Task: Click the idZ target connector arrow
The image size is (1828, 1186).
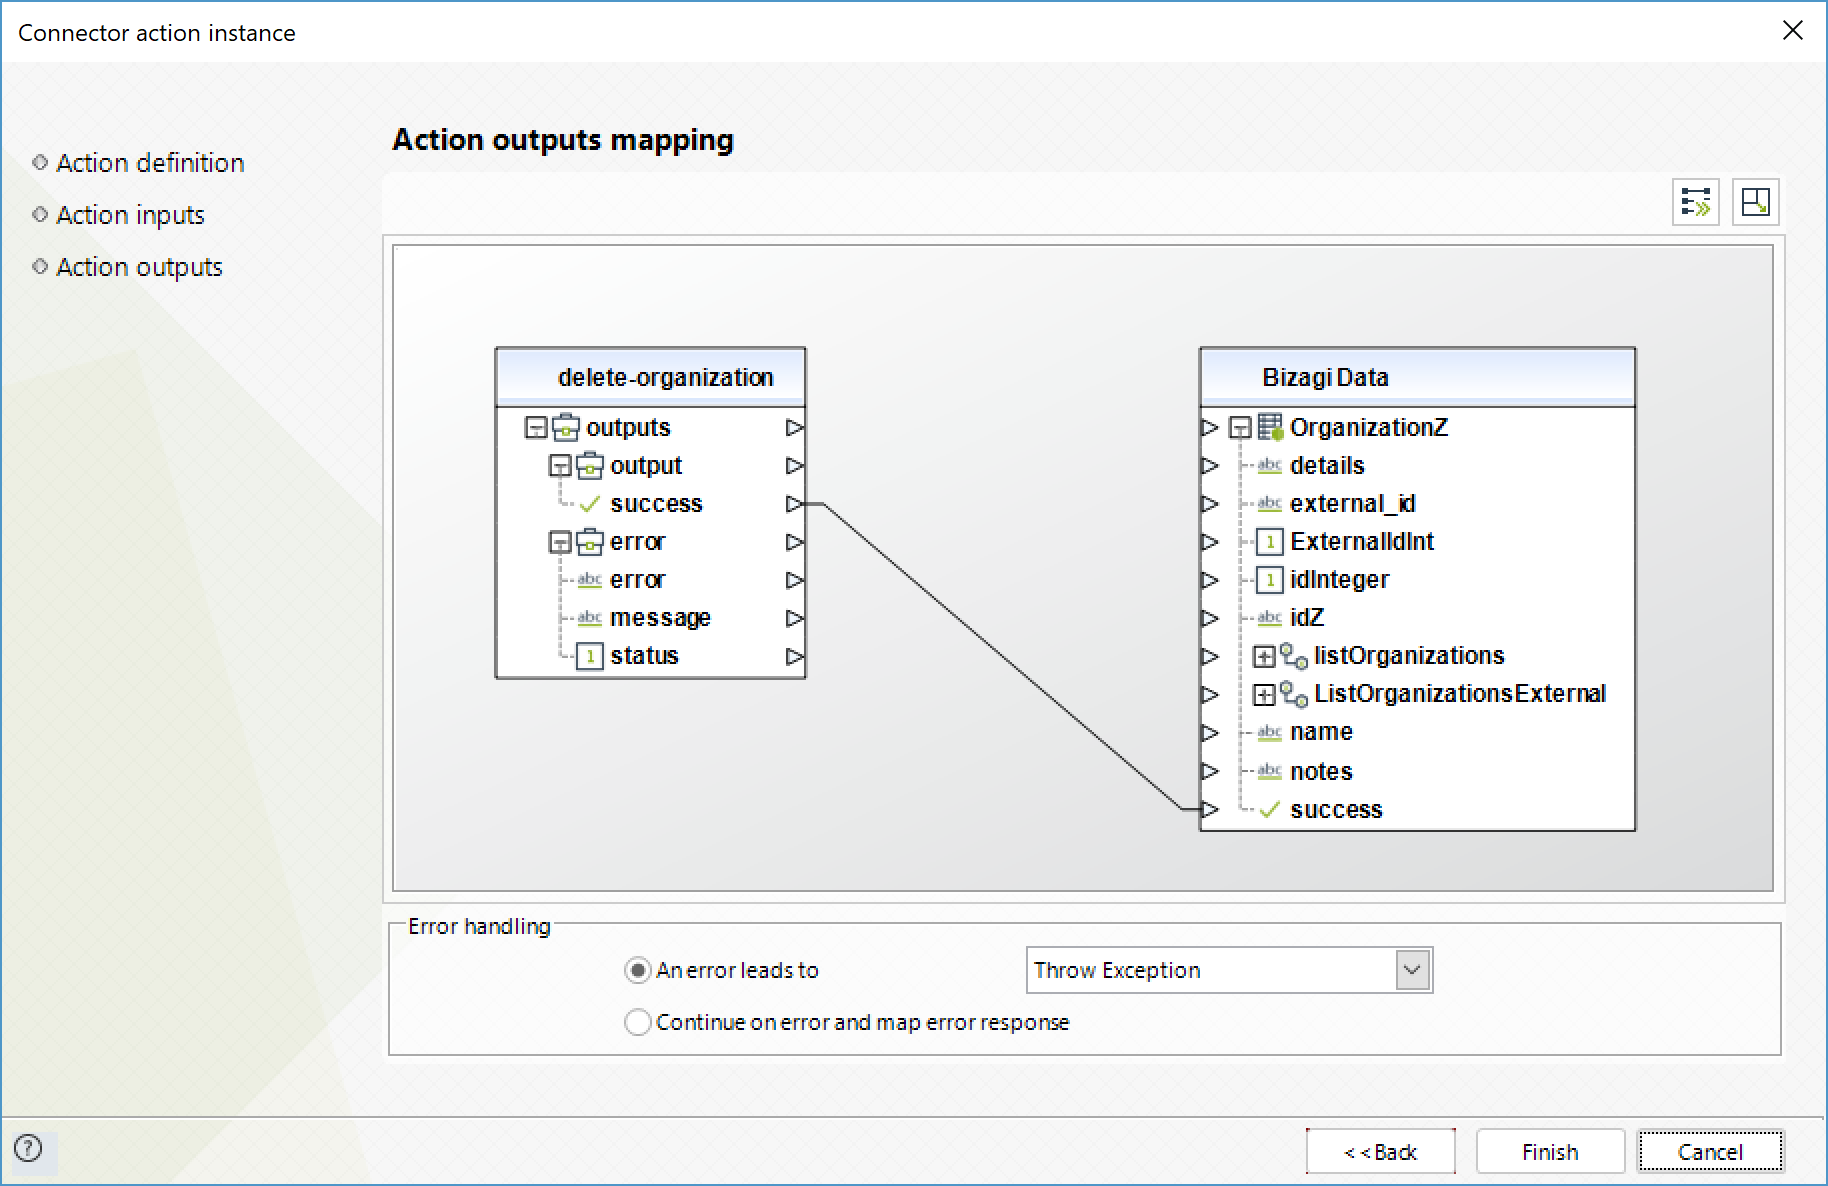Action: [1210, 618]
